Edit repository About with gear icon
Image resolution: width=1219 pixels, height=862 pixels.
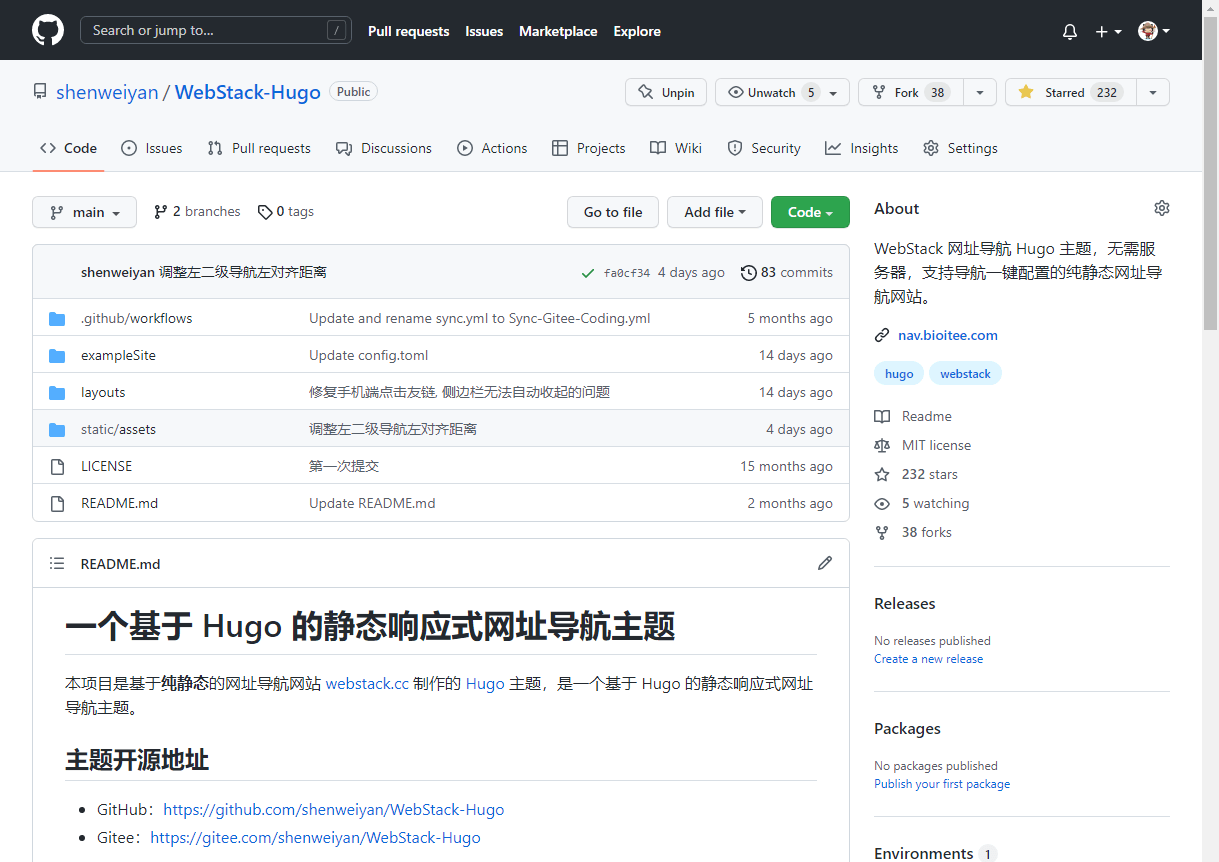point(1162,208)
